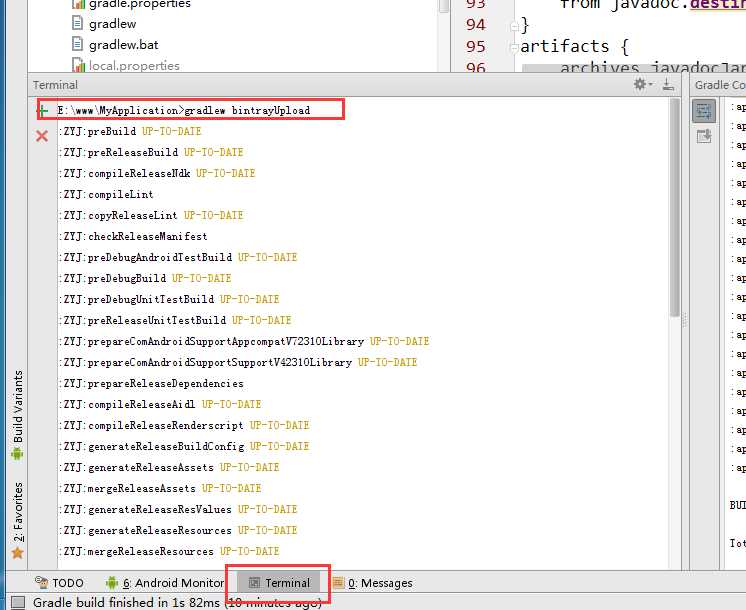
Task: Click the :ZYJ:prepareReleaseDependencies output line
Action: pos(151,384)
